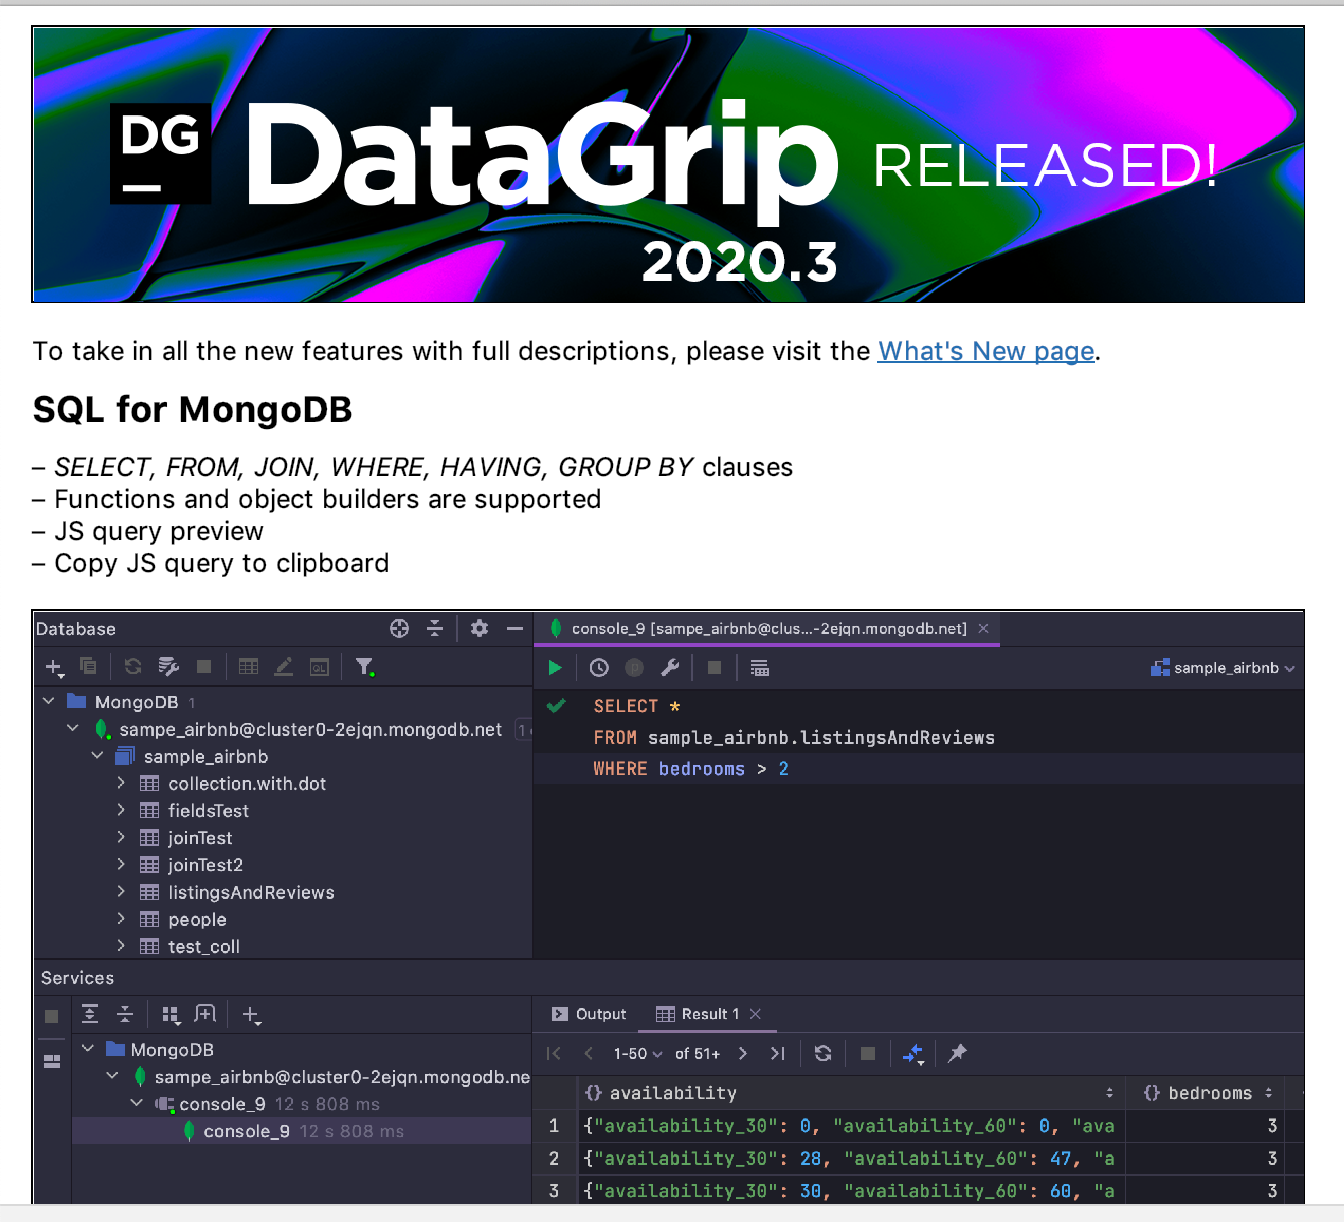Collapse MongoDB node in Services tree
This screenshot has height=1222, width=1344.
(x=88, y=1048)
